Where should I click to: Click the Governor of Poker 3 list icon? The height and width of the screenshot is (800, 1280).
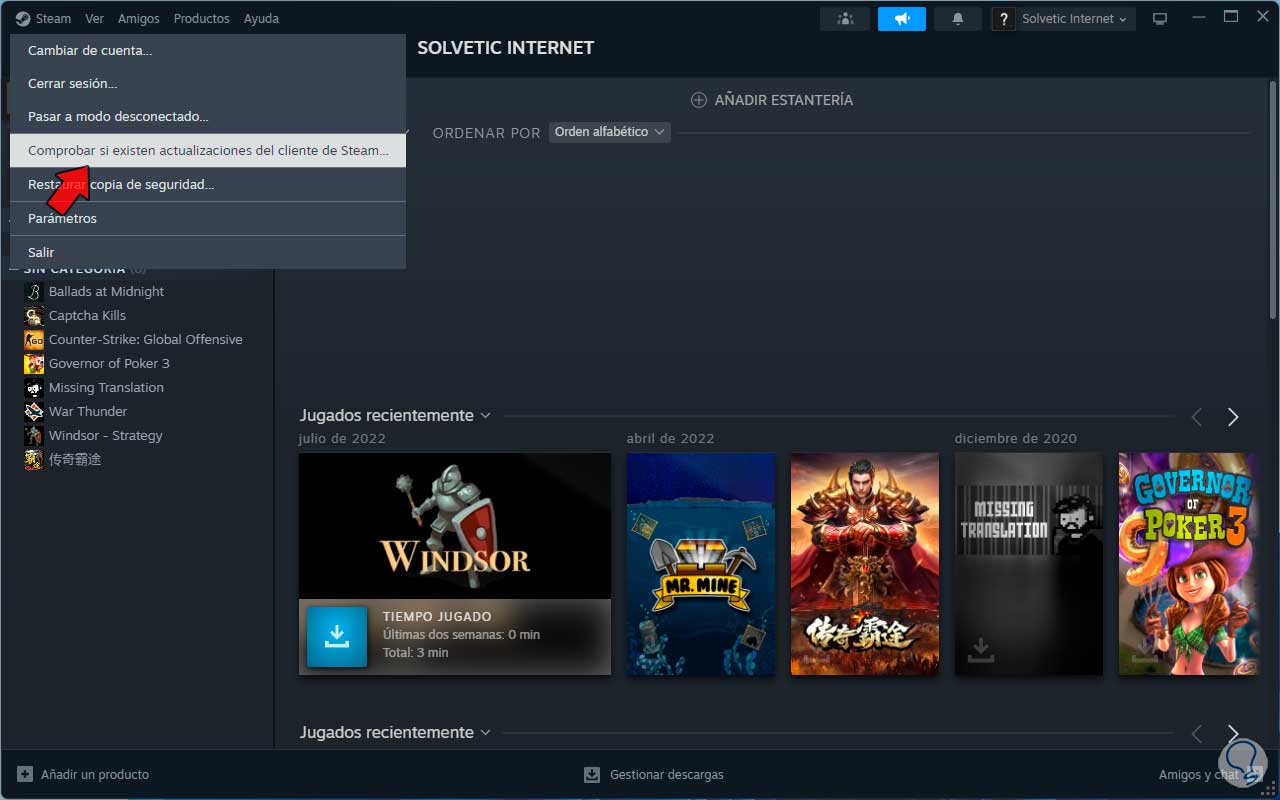(34, 364)
